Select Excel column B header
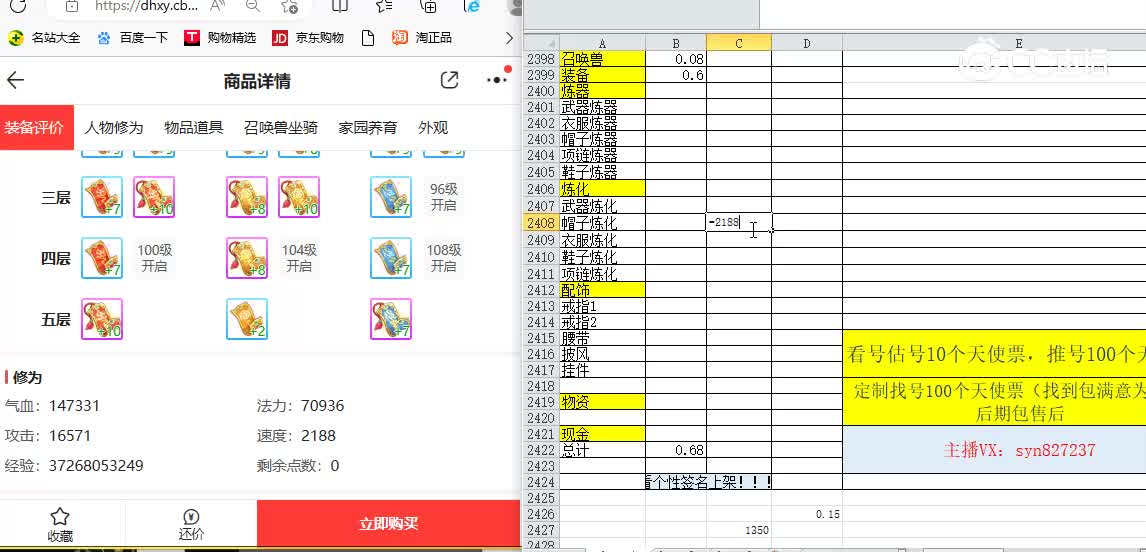The image size is (1146, 552). 675,43
